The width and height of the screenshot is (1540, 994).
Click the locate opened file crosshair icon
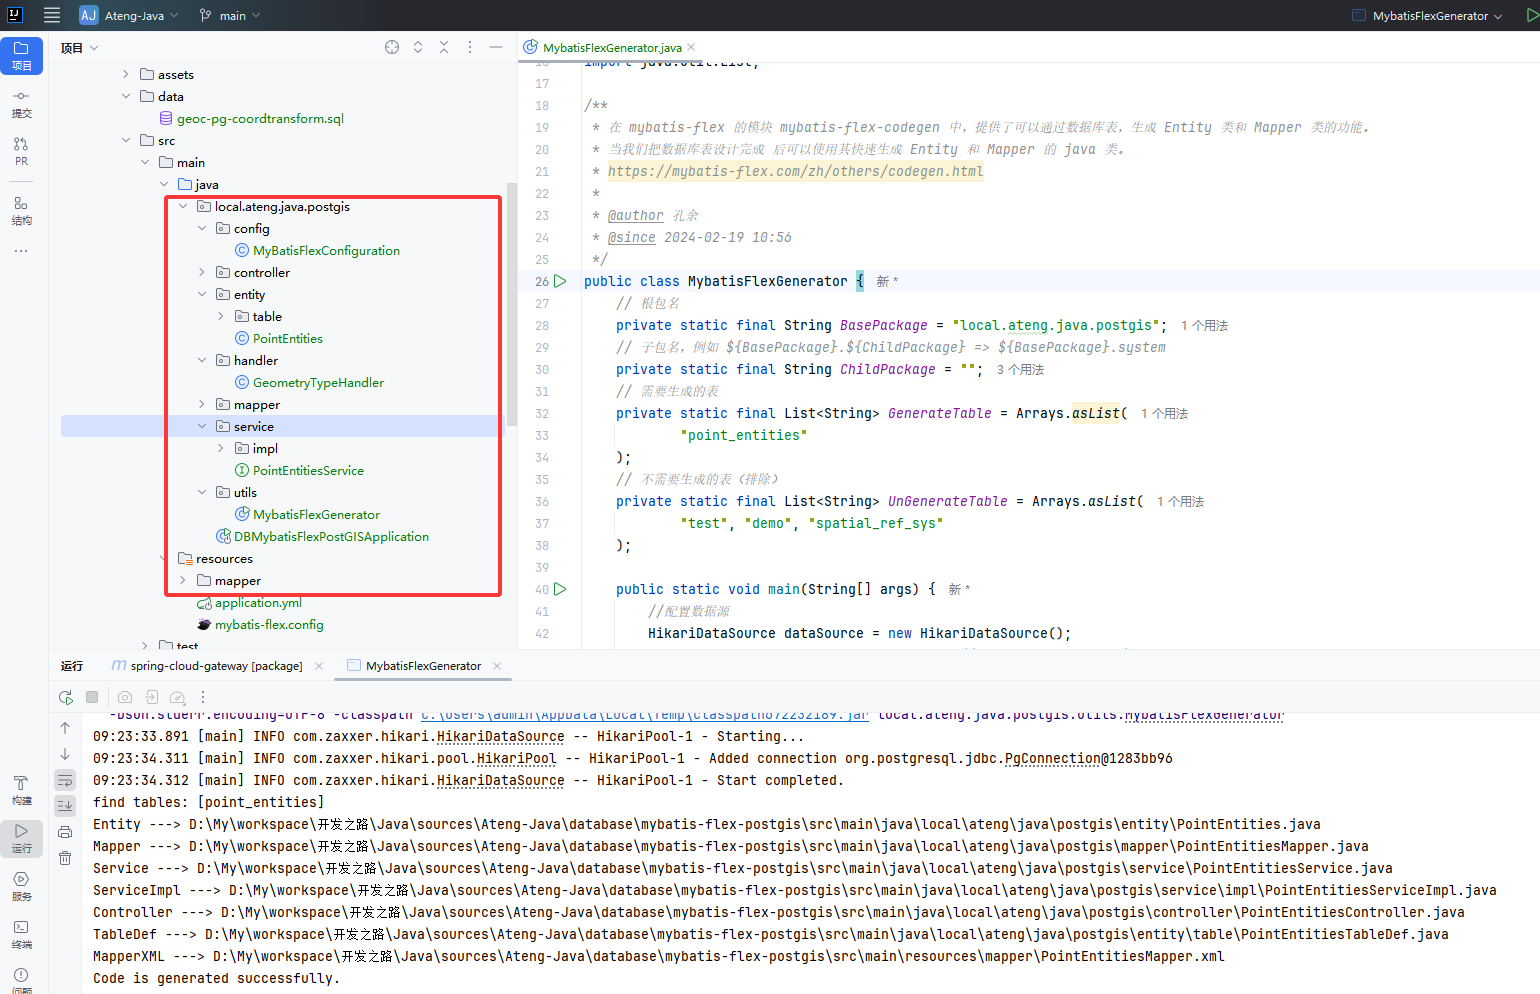(392, 47)
